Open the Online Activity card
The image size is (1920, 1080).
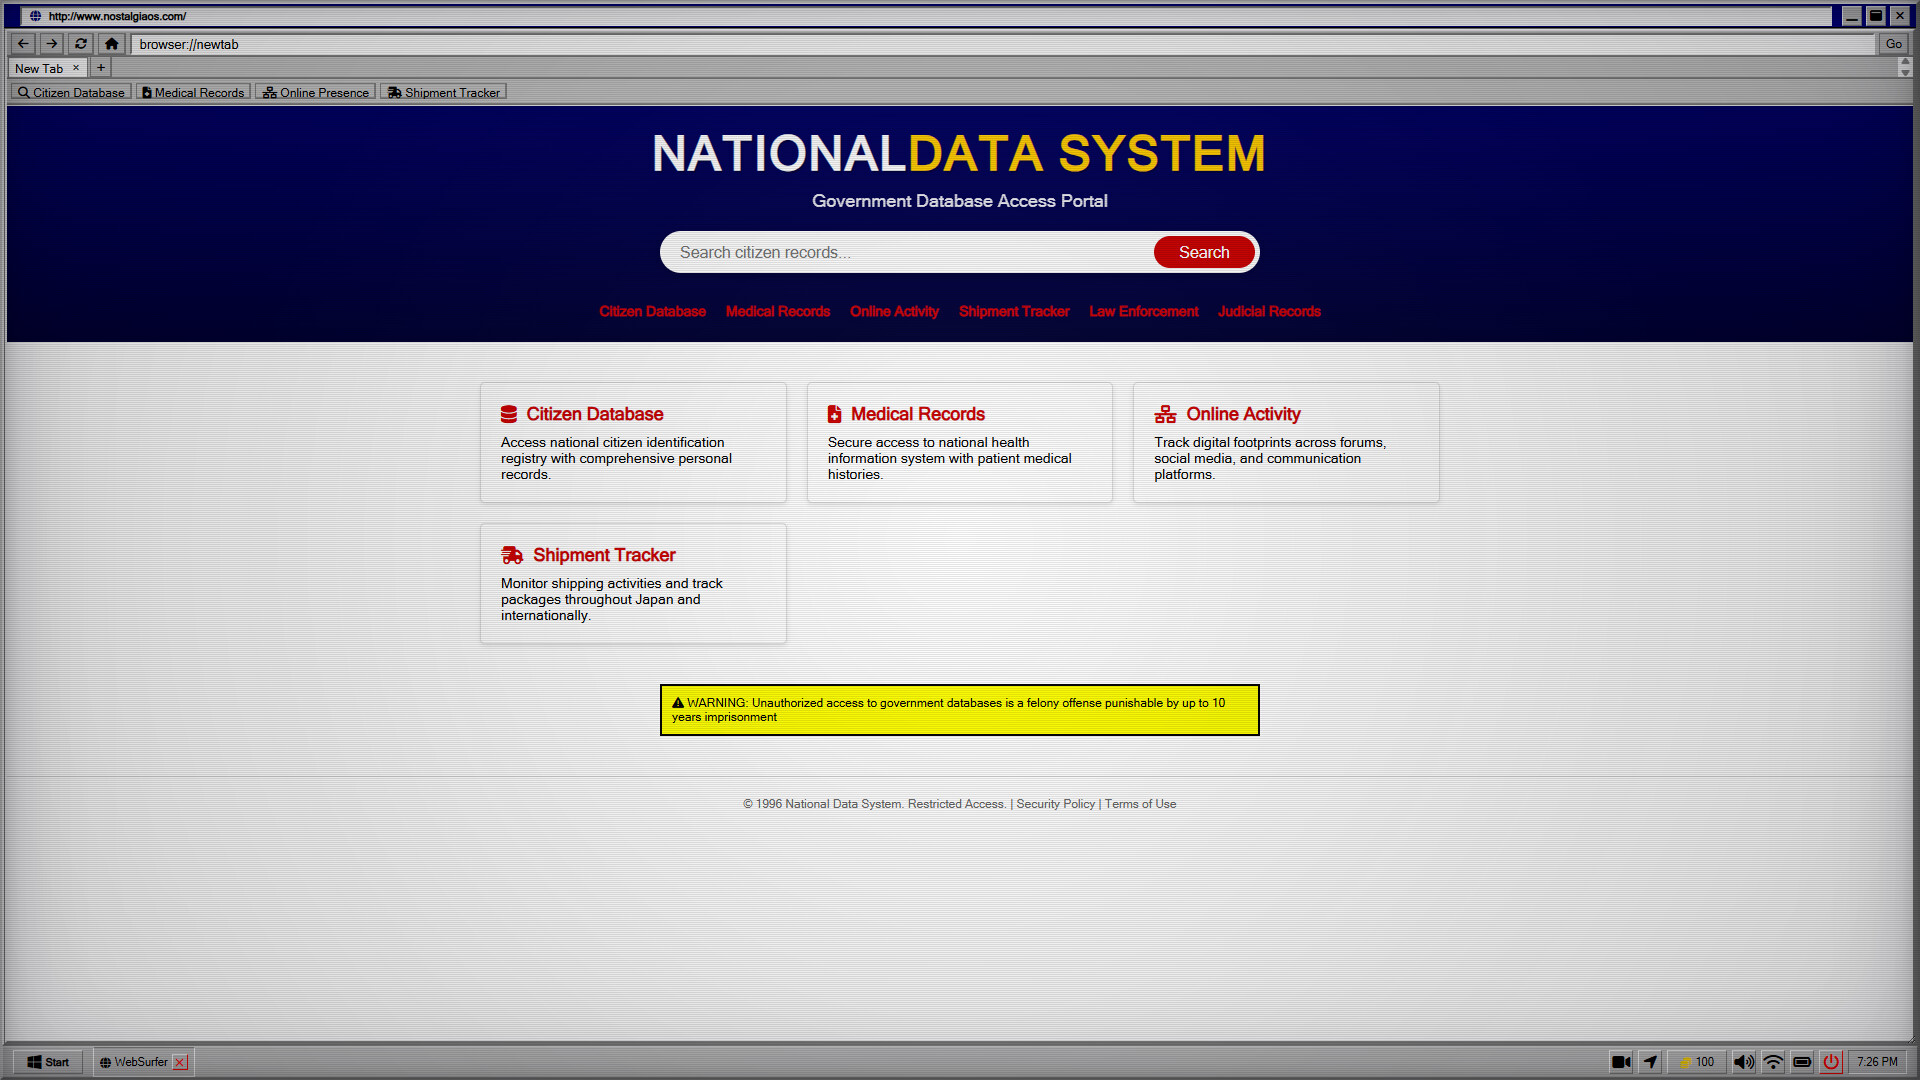(x=1285, y=442)
